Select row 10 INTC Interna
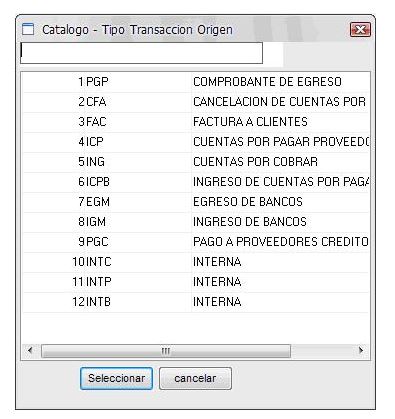 196,262
